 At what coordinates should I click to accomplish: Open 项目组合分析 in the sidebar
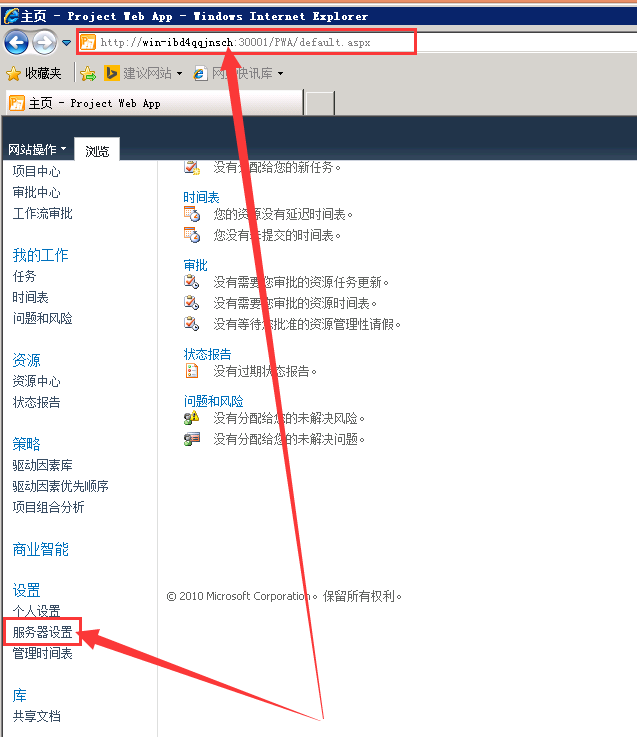[x=48, y=507]
